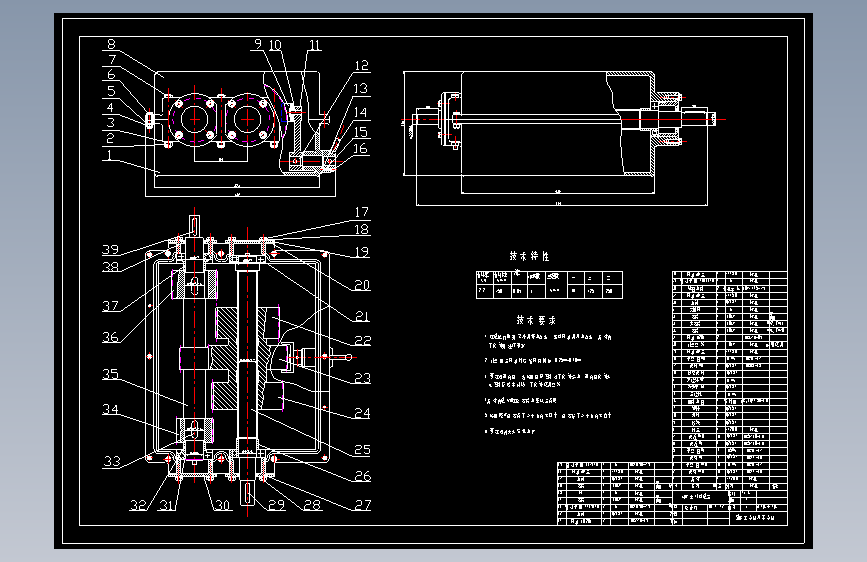The image size is (867, 562).
Task: Select part callout number 22
Action: pyautogui.click(x=363, y=340)
